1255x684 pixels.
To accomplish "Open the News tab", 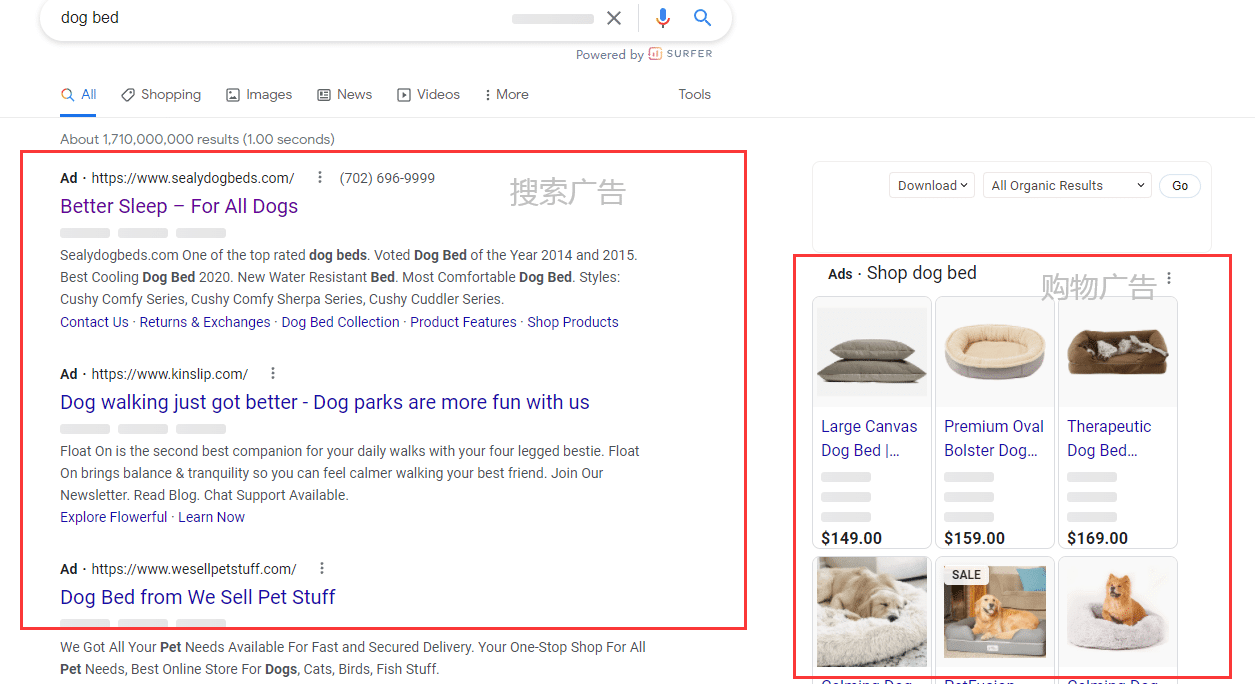I will point(345,94).
